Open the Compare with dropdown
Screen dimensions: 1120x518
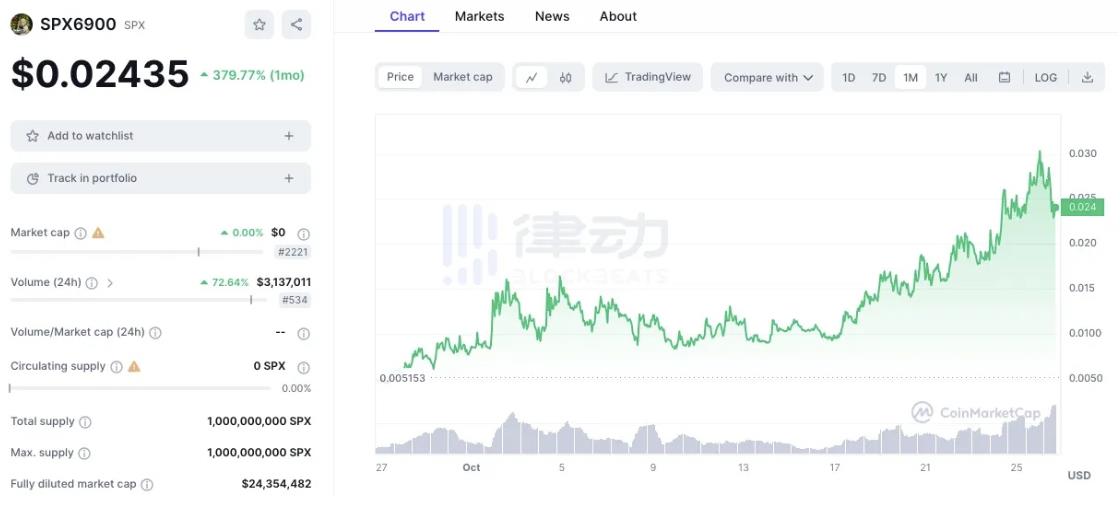click(767, 77)
